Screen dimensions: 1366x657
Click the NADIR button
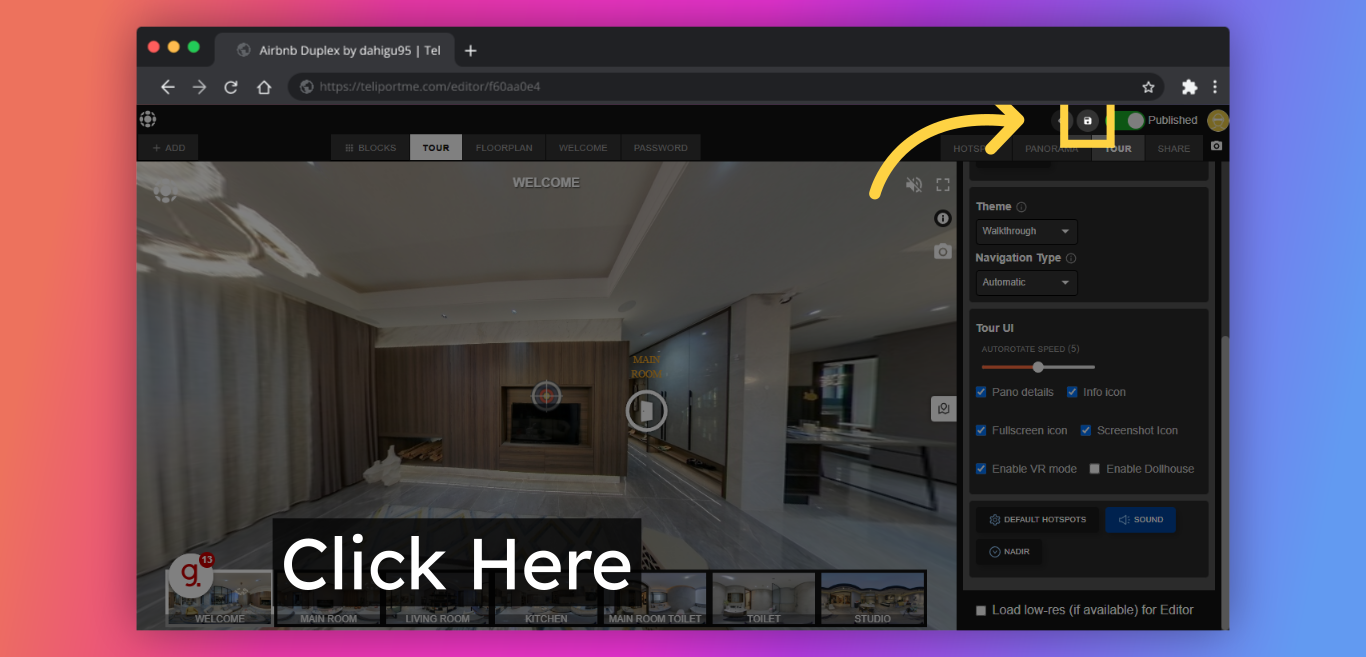coord(1009,552)
